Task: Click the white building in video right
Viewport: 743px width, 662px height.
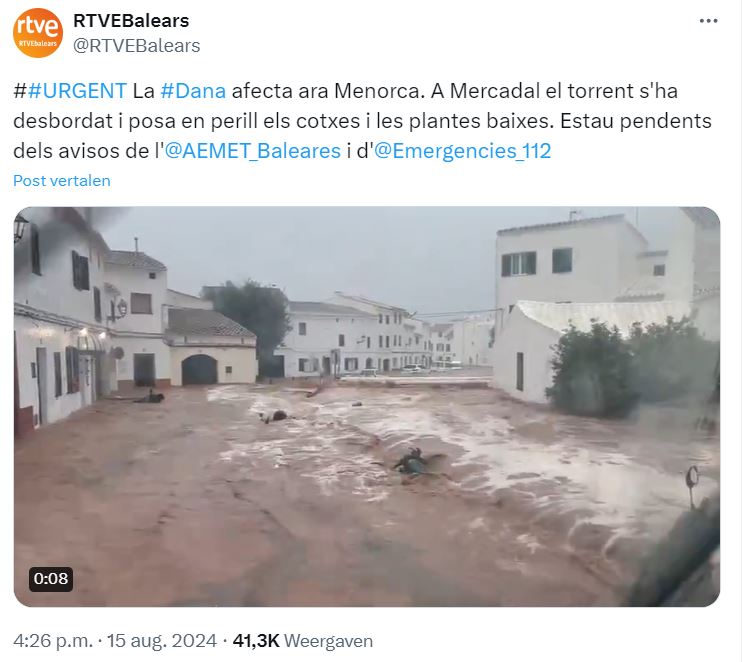Action: pyautogui.click(x=573, y=265)
